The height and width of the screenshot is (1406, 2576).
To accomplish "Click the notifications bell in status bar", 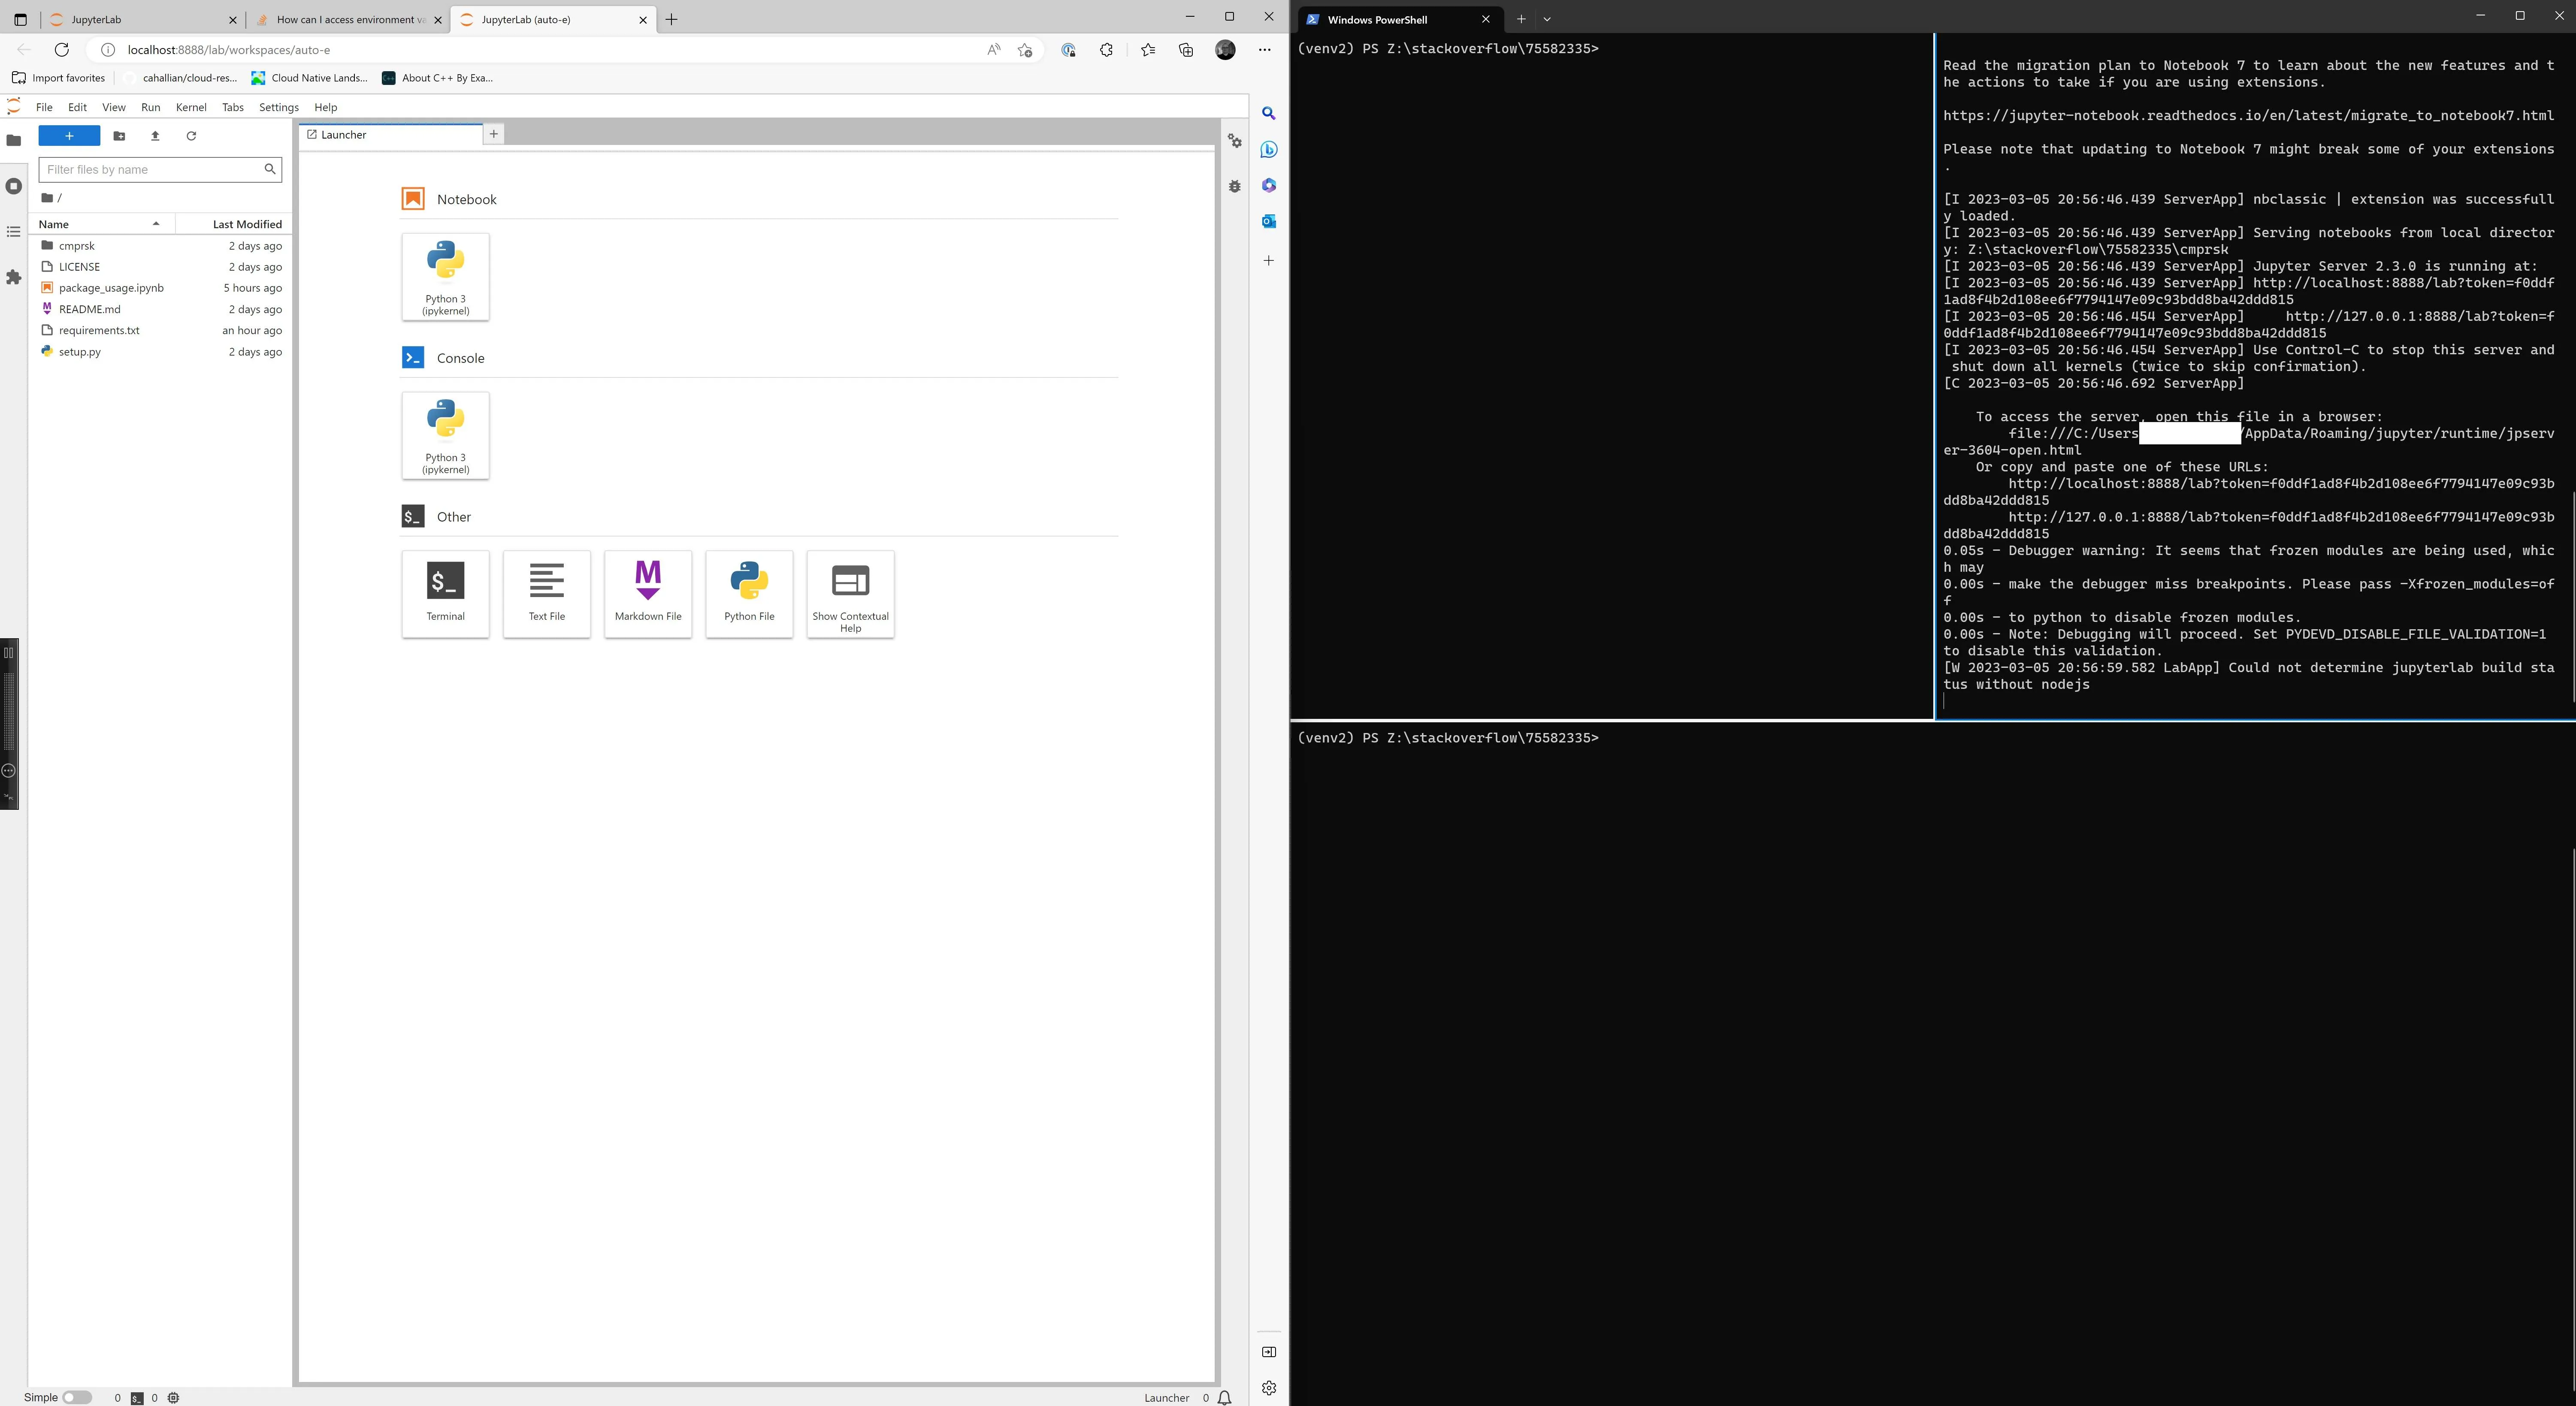I will coord(1225,1397).
